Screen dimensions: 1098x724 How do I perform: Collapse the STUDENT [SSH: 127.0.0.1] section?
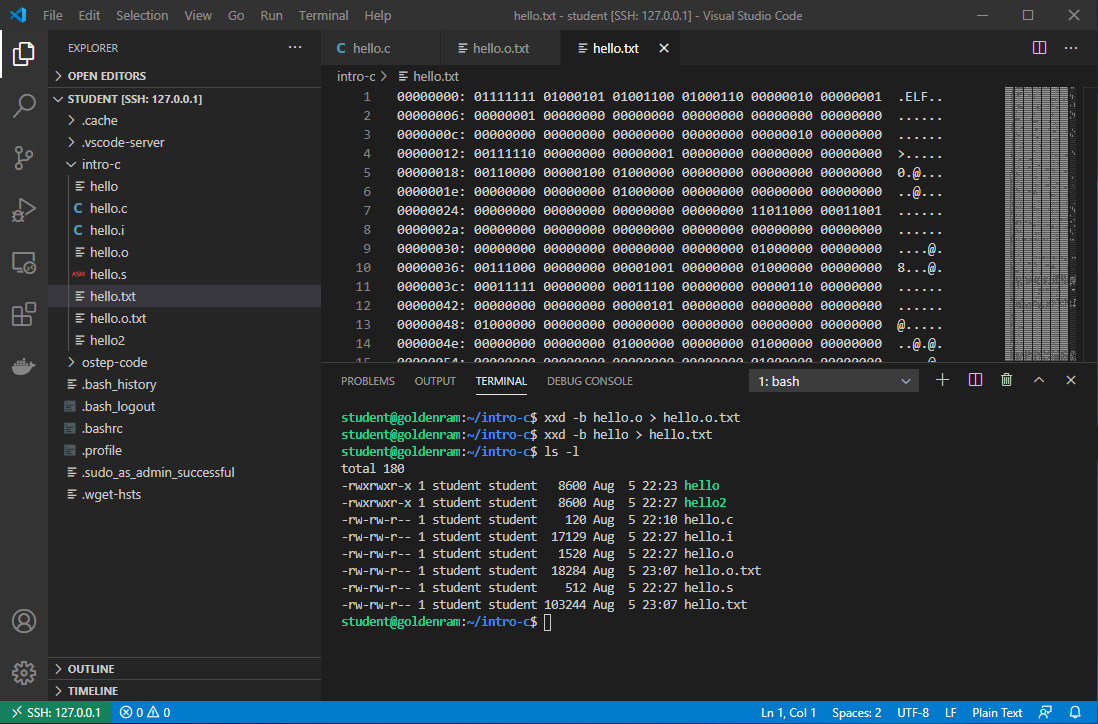click(x=185, y=99)
